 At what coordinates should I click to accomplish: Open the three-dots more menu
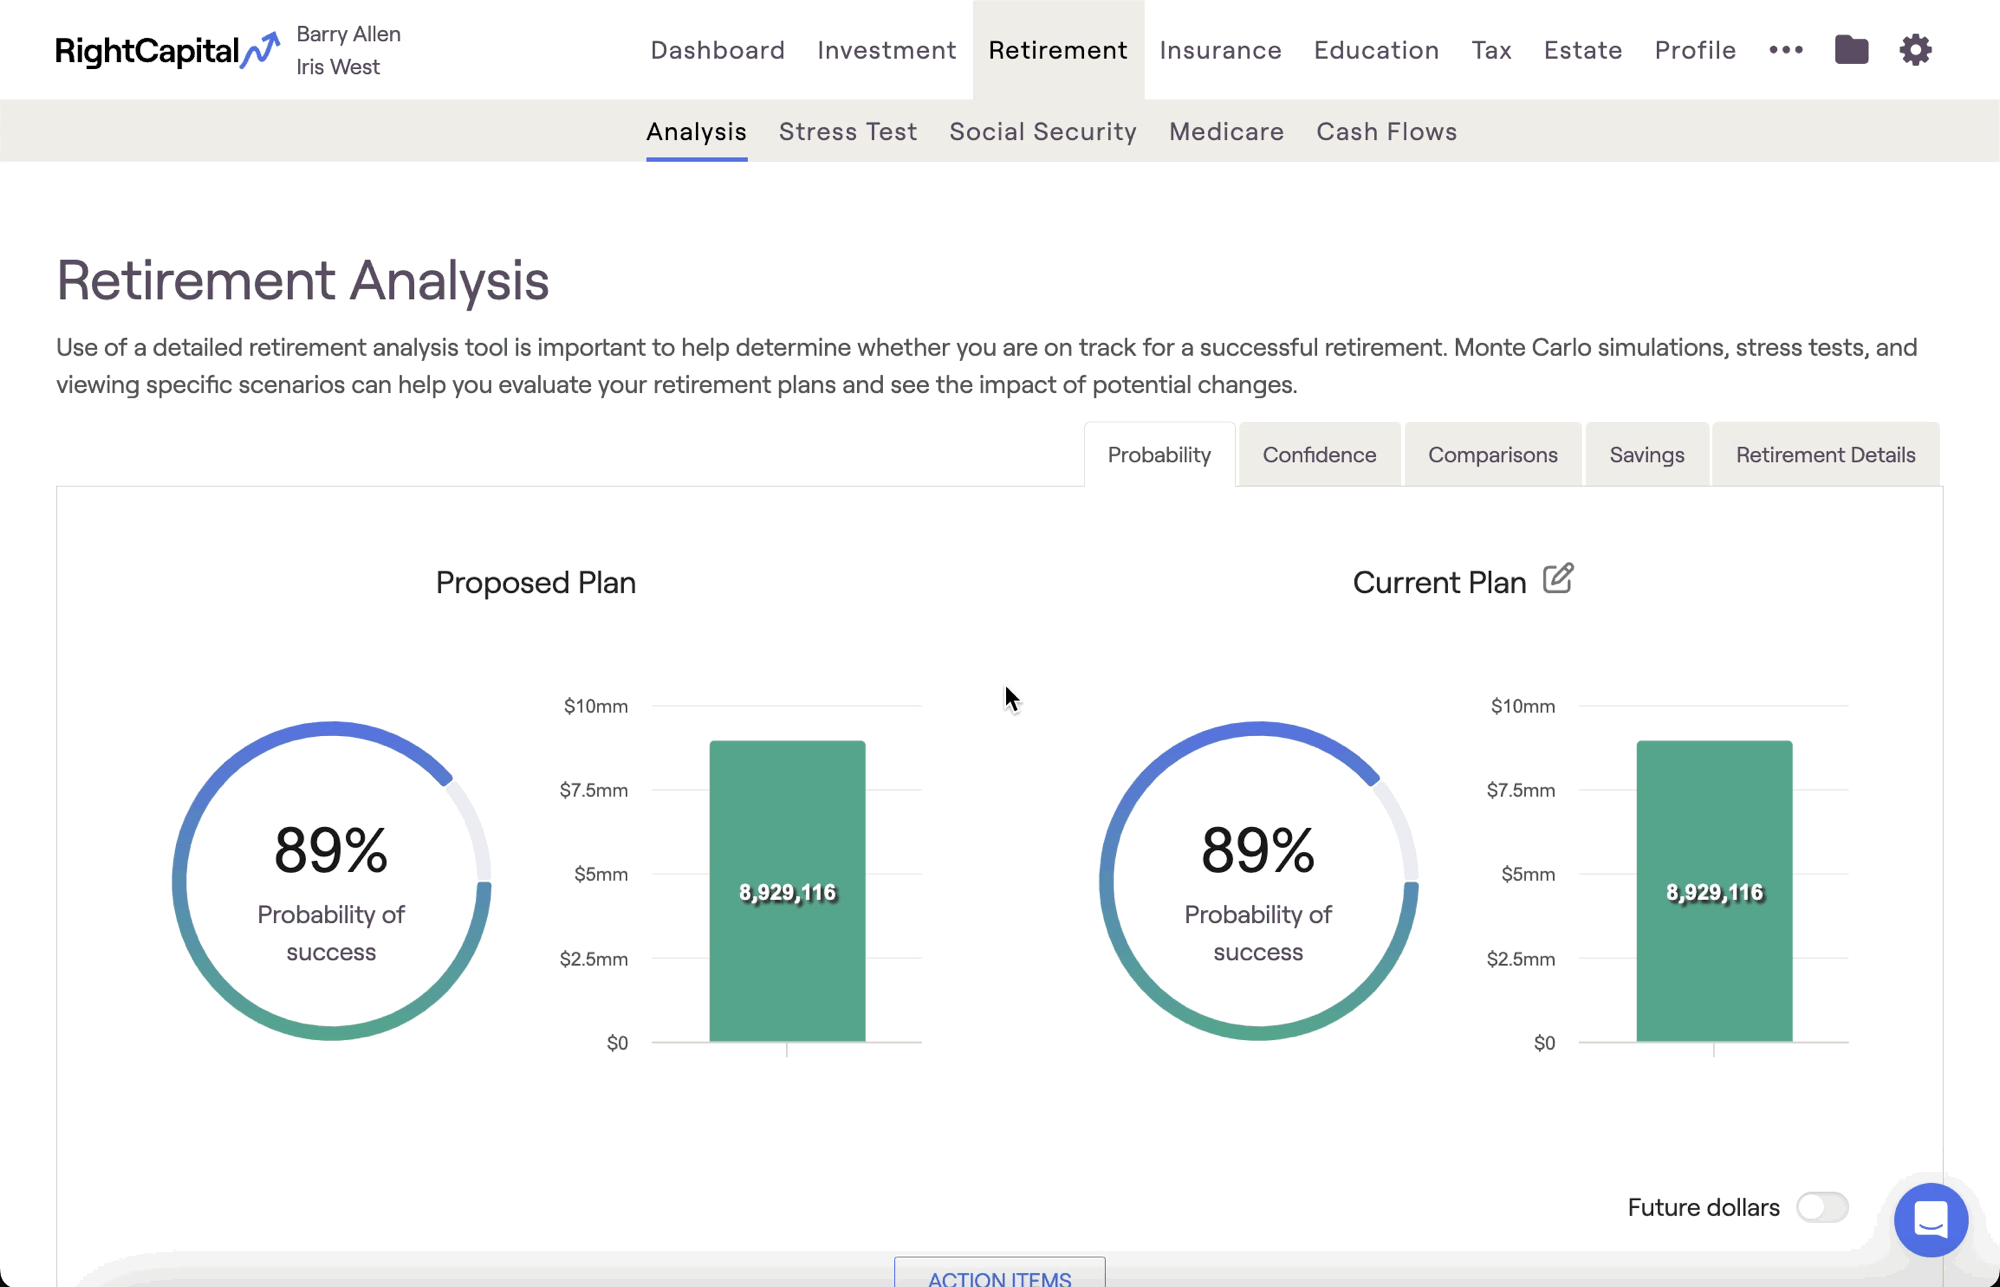[1785, 50]
